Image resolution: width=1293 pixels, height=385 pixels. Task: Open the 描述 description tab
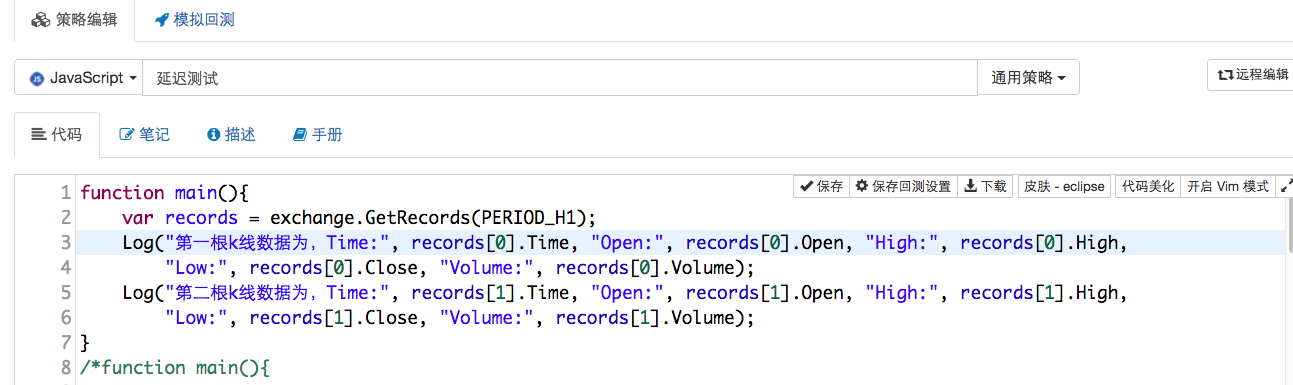point(231,134)
